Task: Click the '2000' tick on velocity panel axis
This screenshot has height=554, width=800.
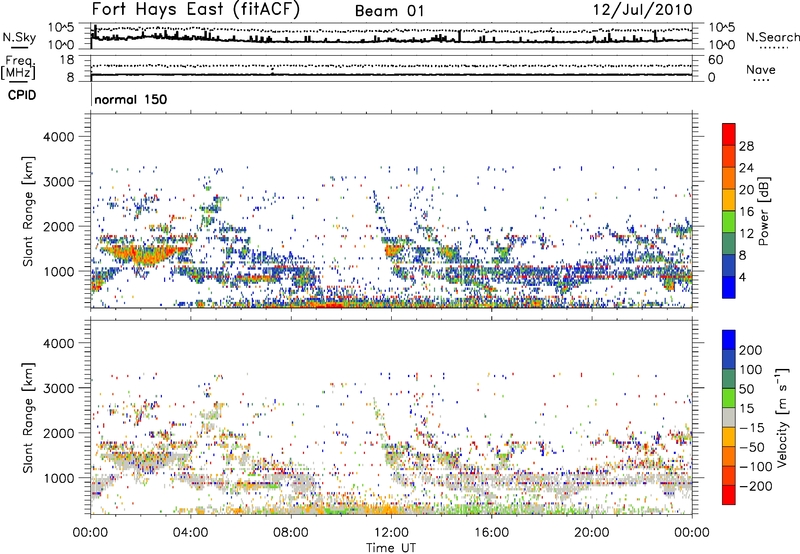Action: pyautogui.click(x=58, y=433)
